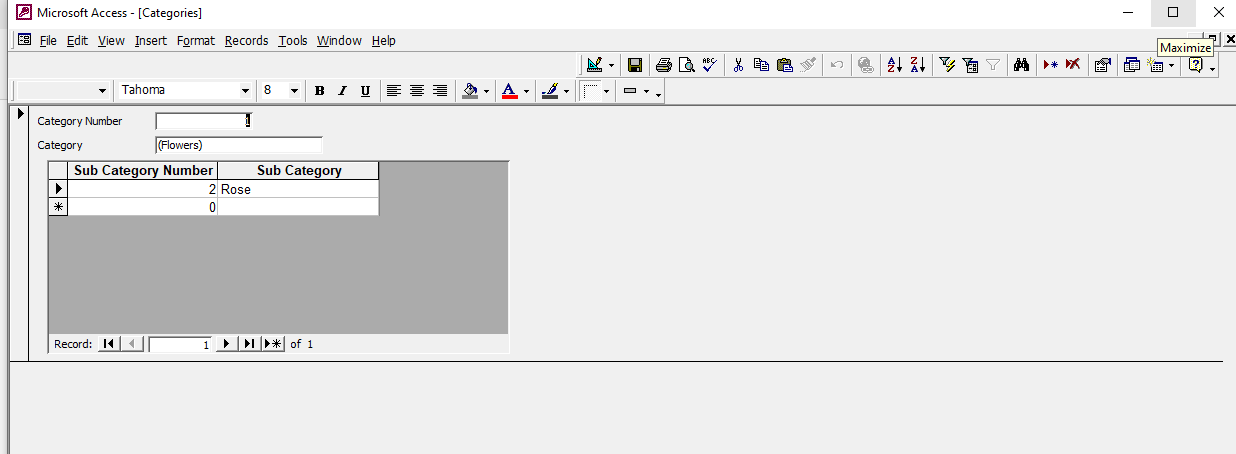Click the Microsoft Access Help icon

[x=1195, y=65]
